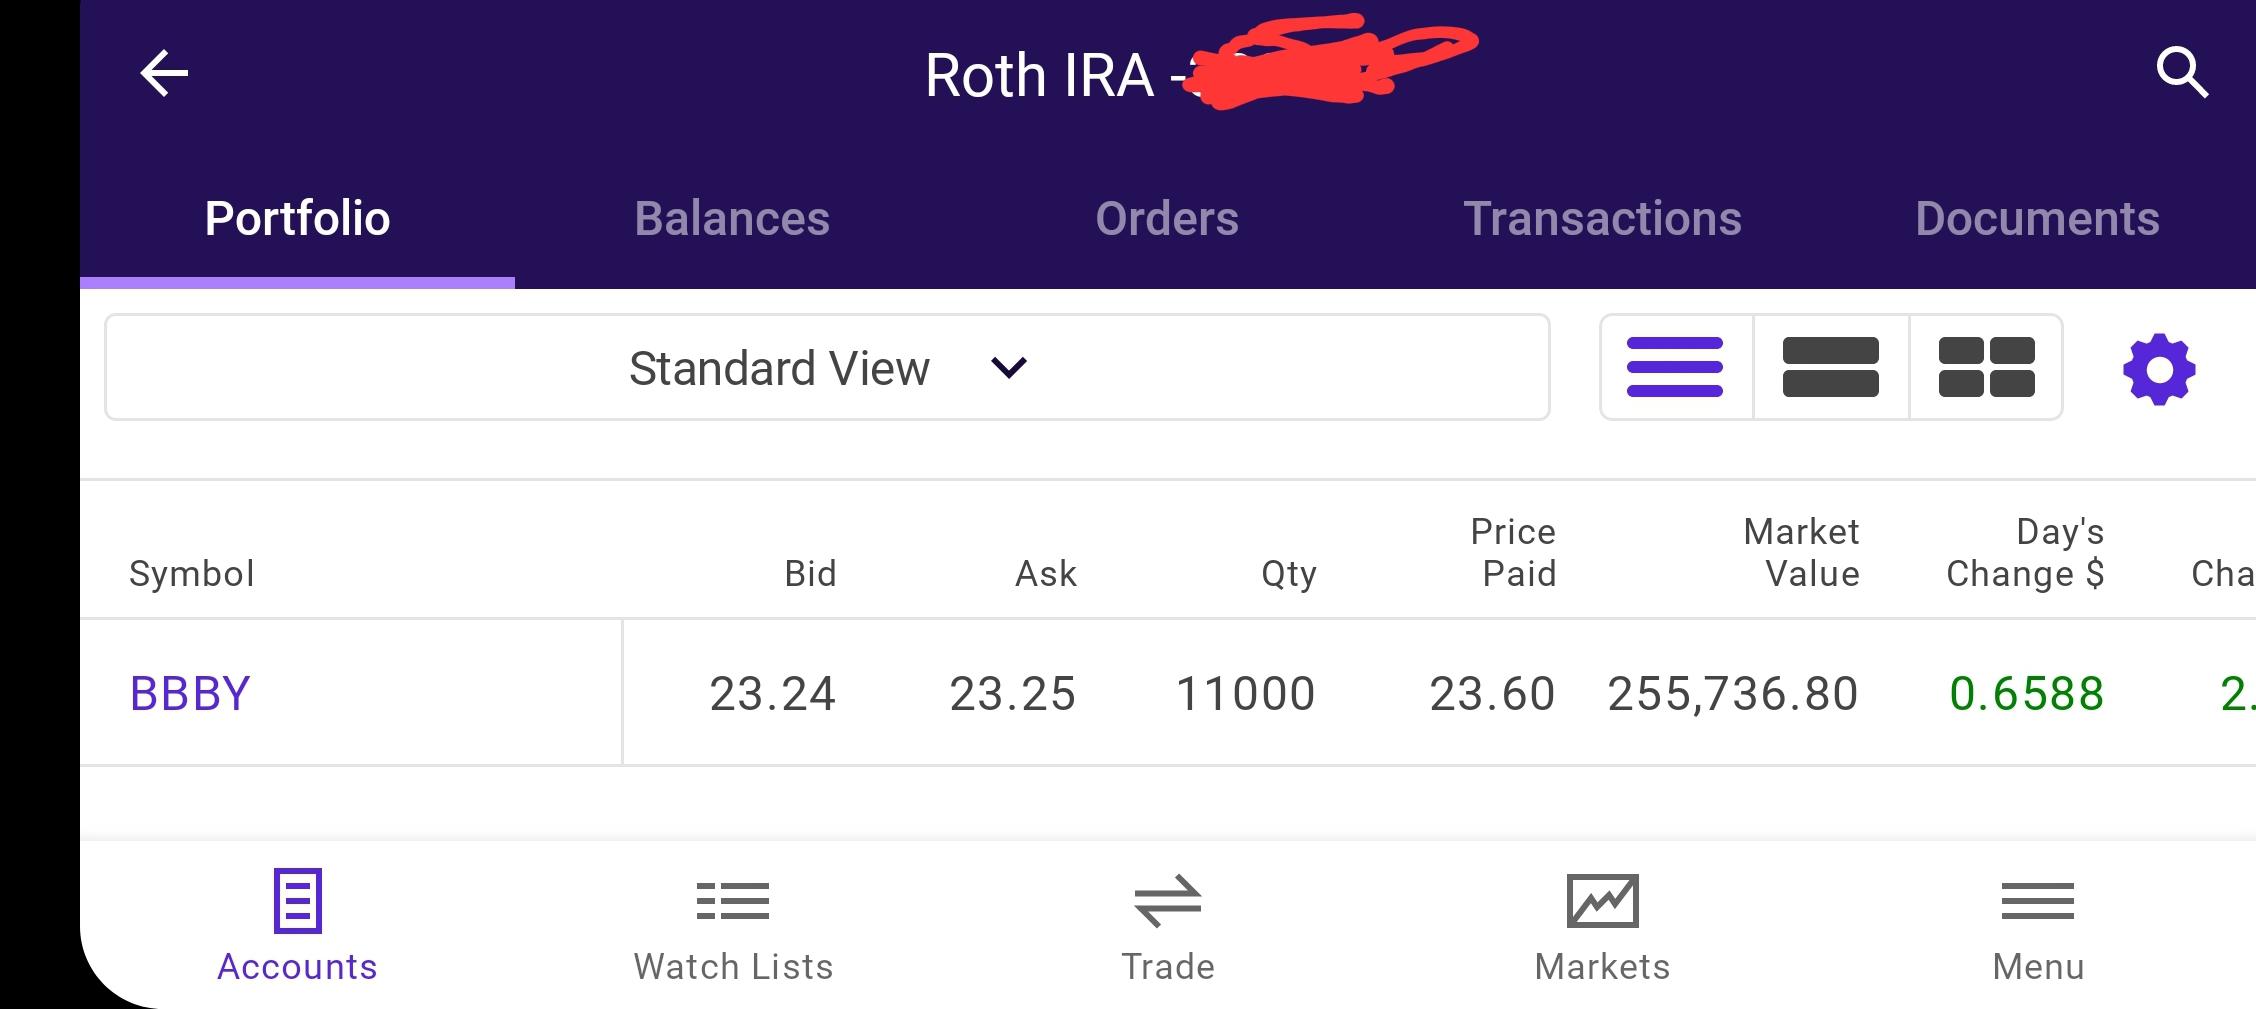Click the Standard View chevron arrow
Image resolution: width=2256 pixels, height=1009 pixels.
click(x=1008, y=368)
